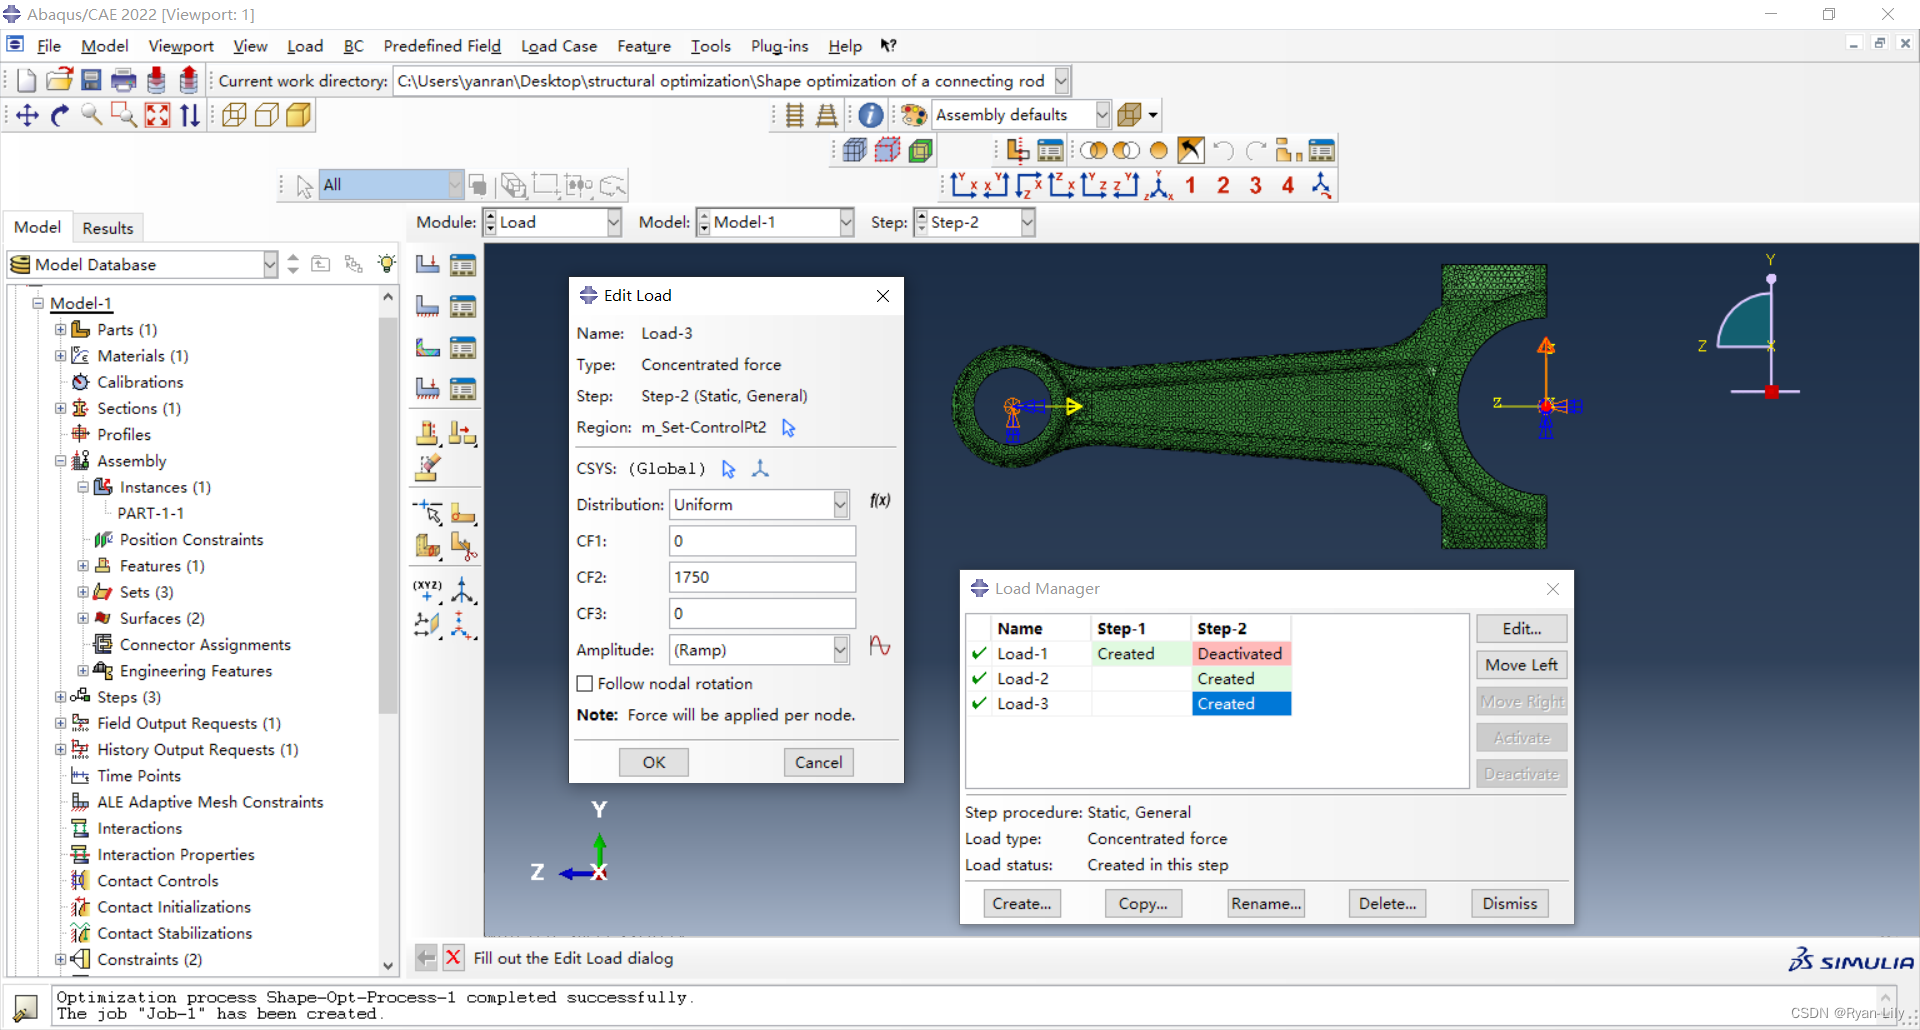1920x1030 pixels.
Task: Click the color code palette icon
Action: [x=914, y=115]
